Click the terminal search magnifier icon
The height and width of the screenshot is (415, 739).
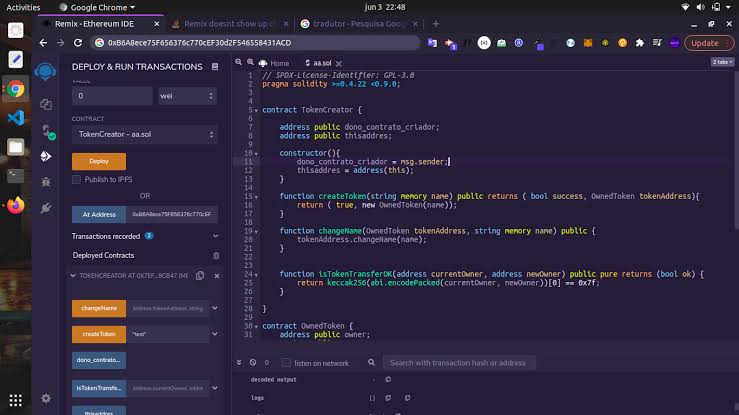click(x=371, y=362)
